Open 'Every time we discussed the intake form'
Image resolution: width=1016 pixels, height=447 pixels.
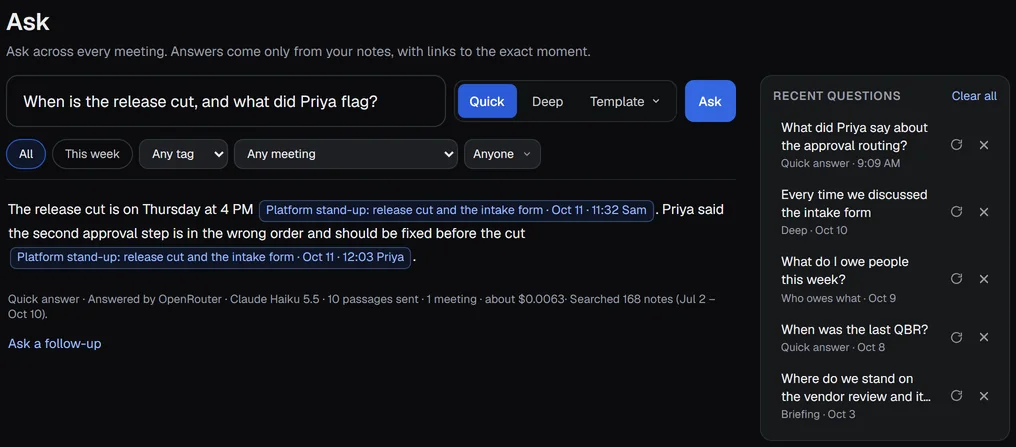[854, 212]
